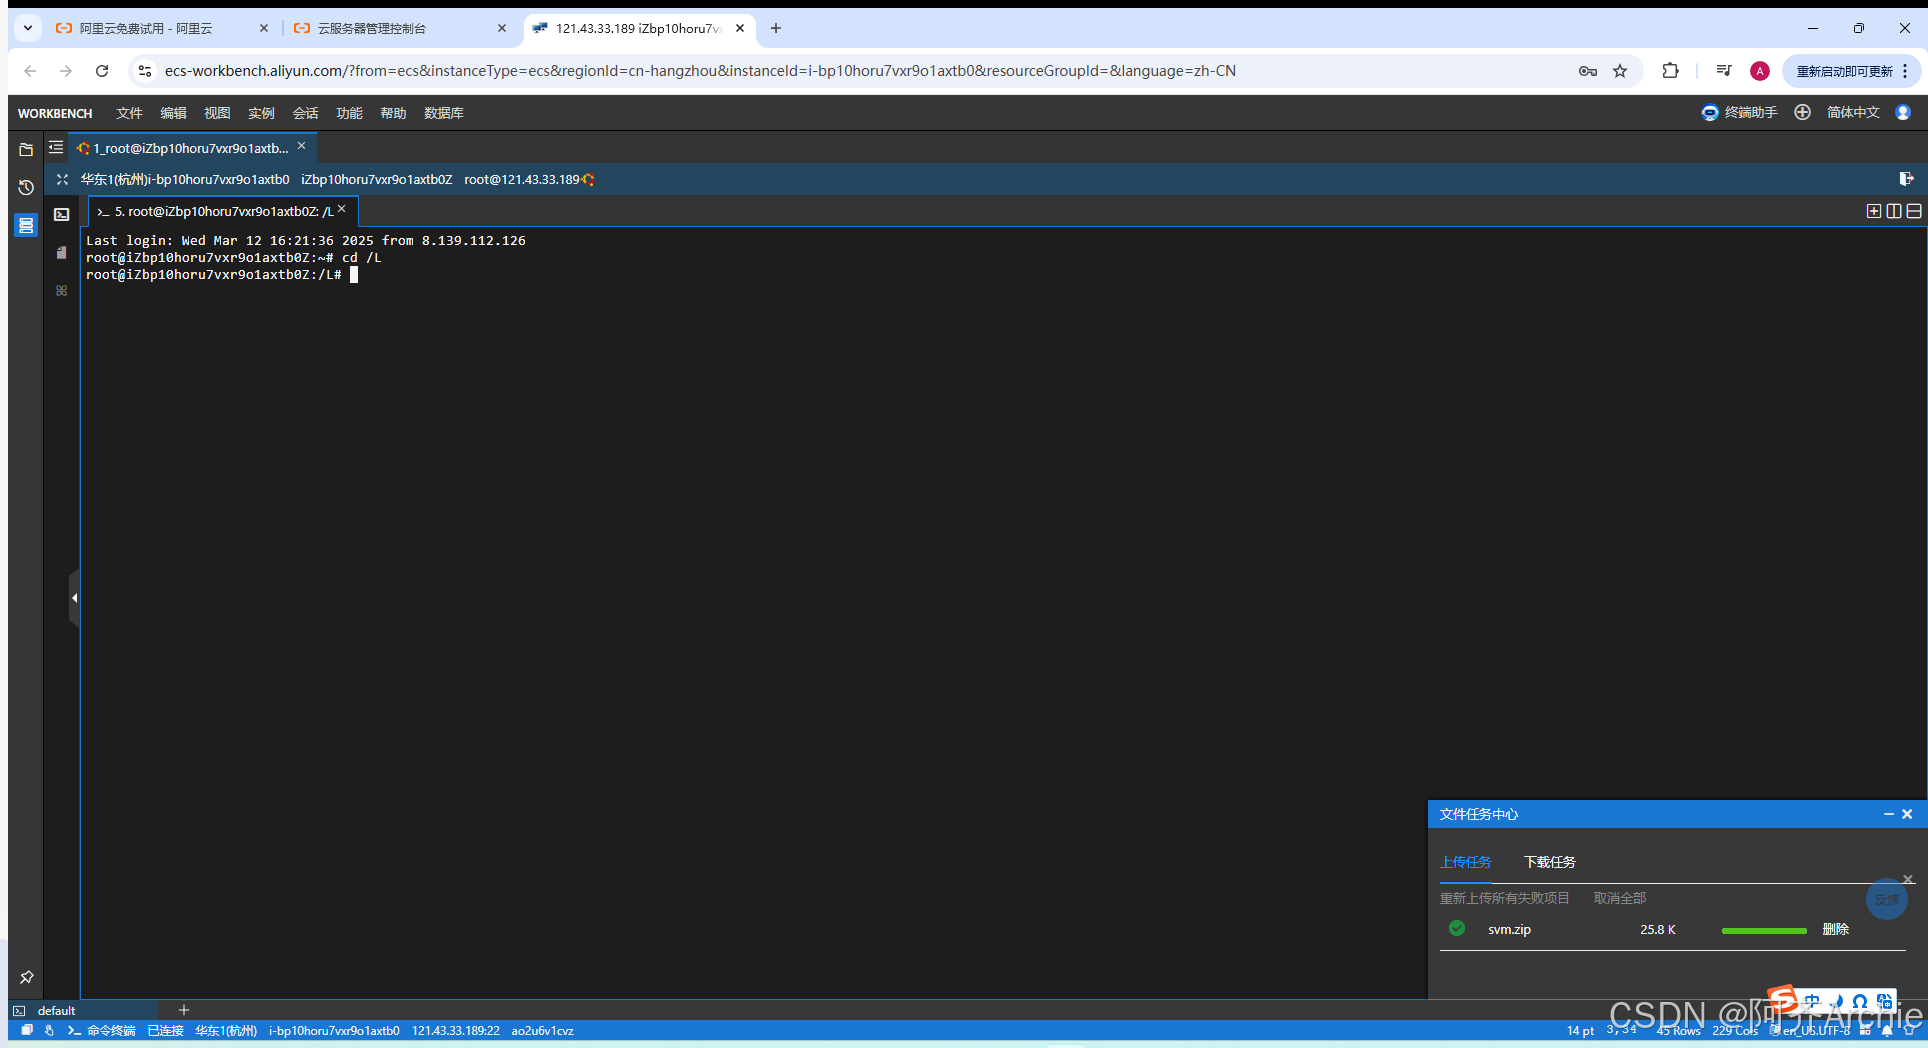Click the 14 pt font size in status bar

[1580, 1031]
